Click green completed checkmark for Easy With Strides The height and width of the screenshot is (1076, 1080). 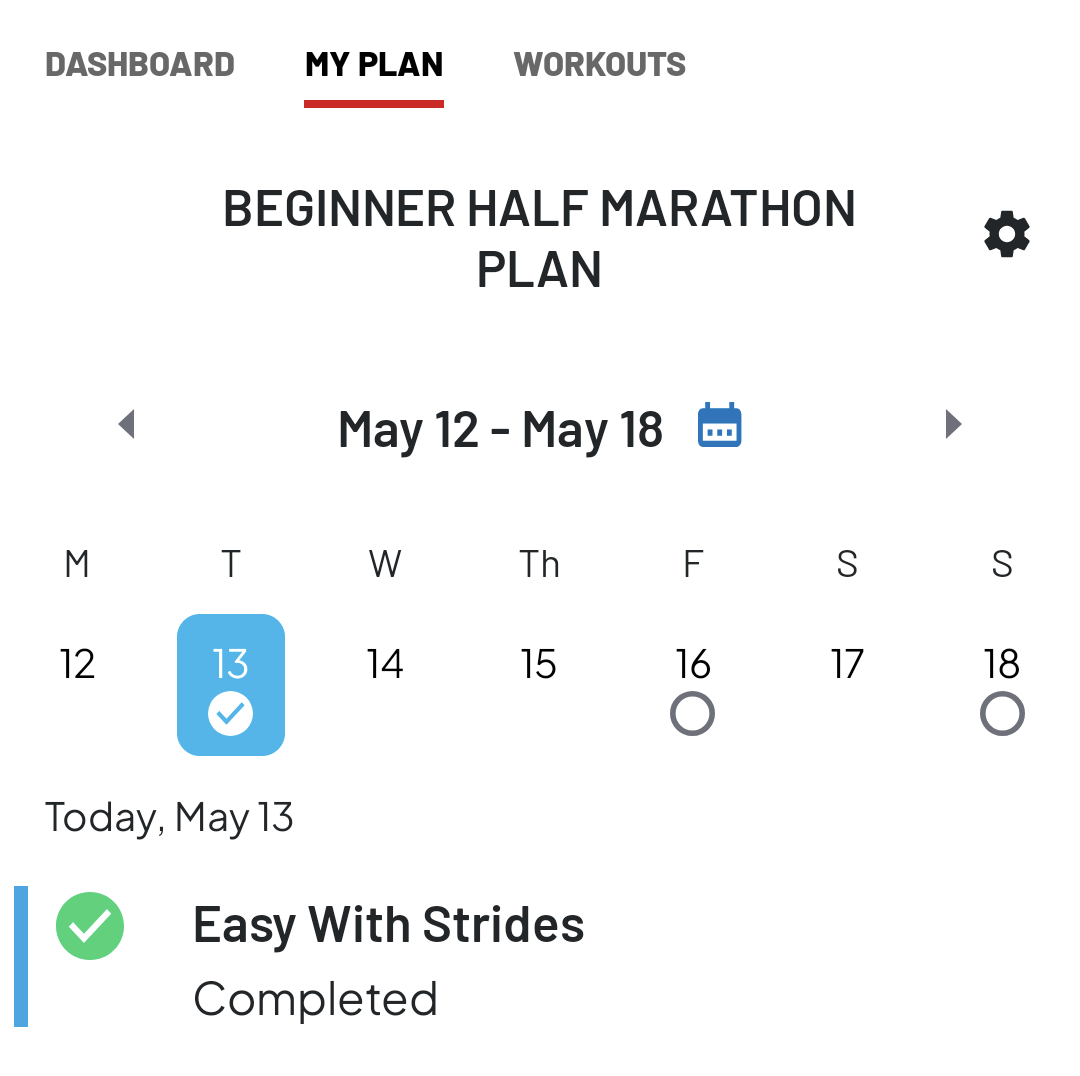pos(90,926)
